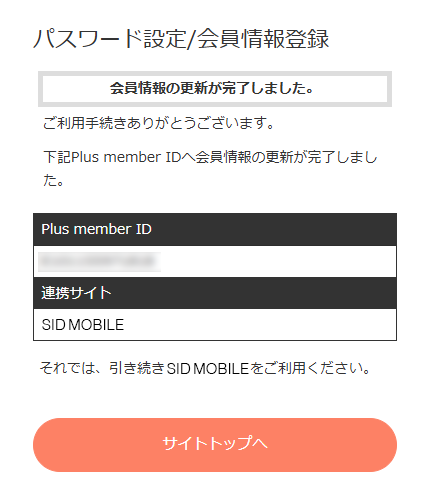Click empty space right of blurred ID value
This screenshot has width=430, height=502.
(278, 262)
